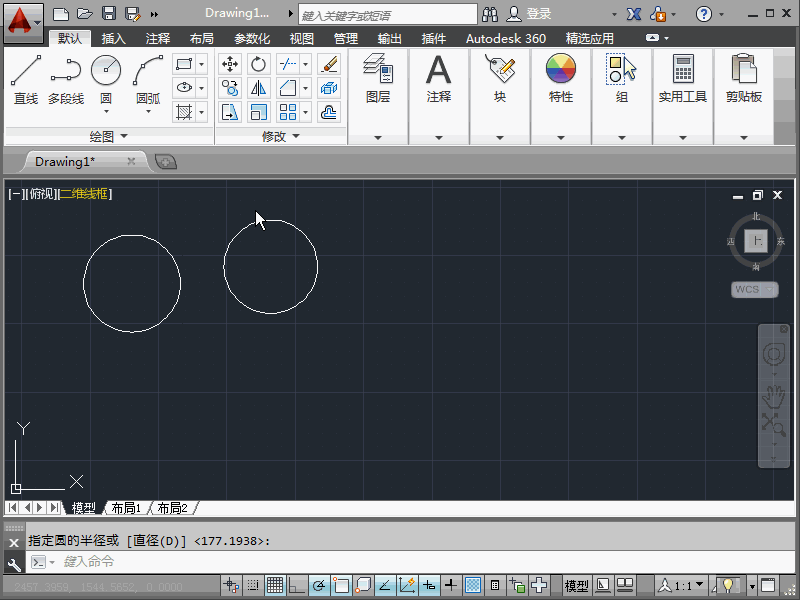Open the View (视图) ribbon tab
The height and width of the screenshot is (600, 800).
click(301, 39)
